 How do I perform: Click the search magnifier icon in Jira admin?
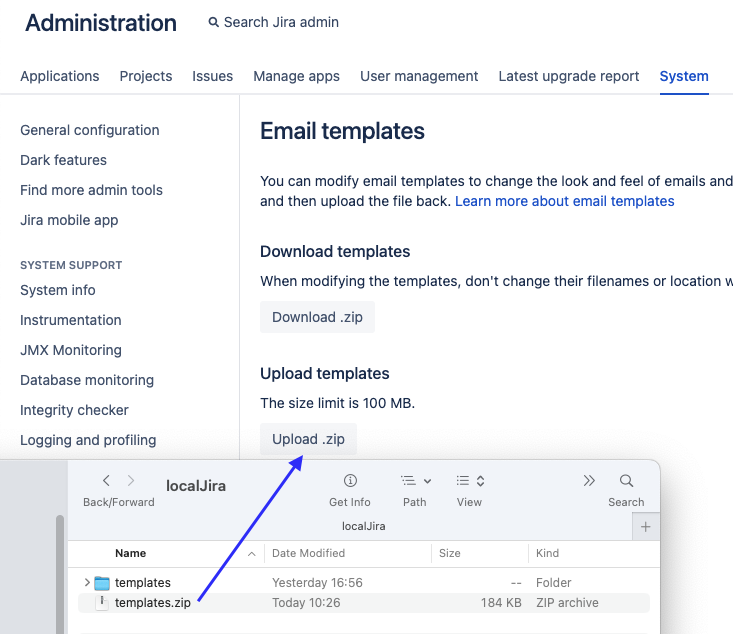[x=213, y=22]
